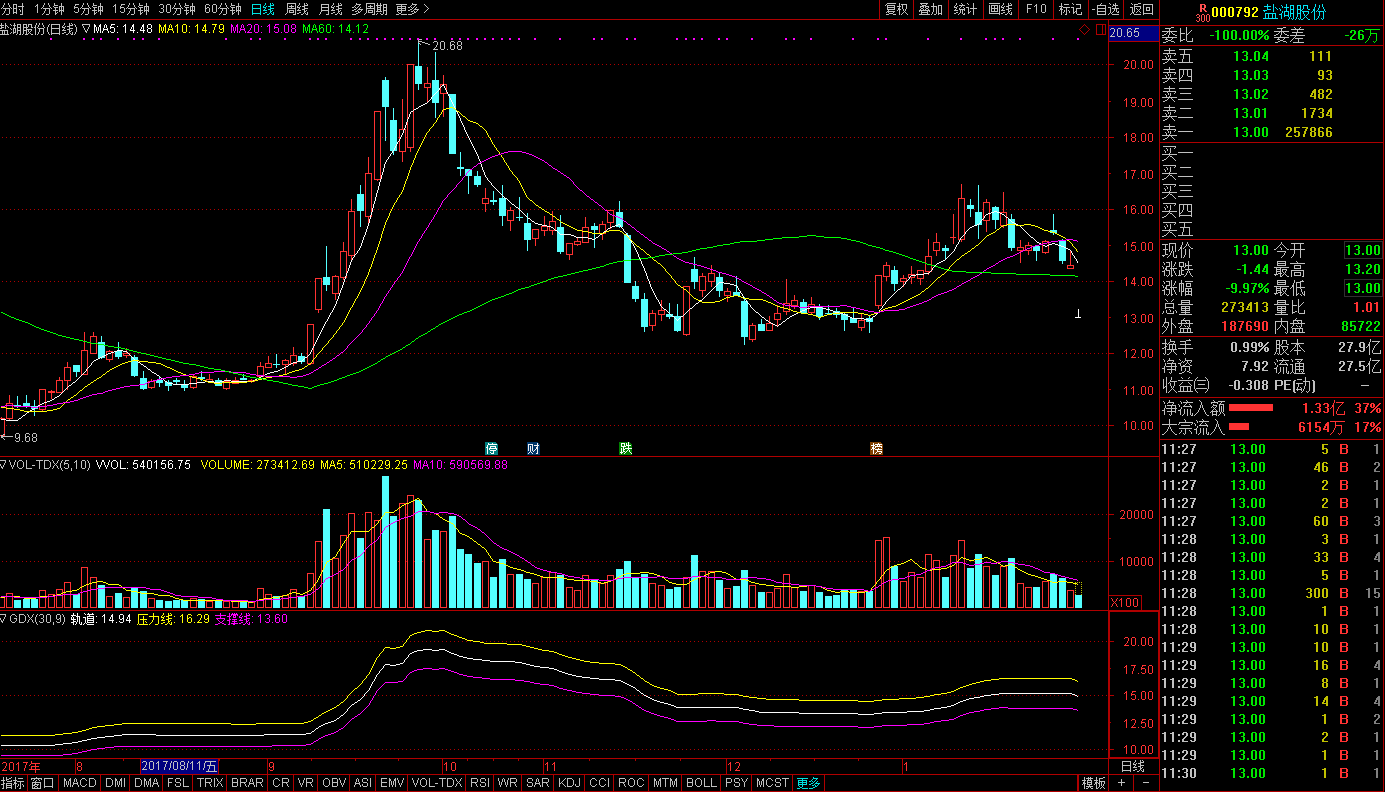Toggle 自选 watchlist for this stock

(x=1105, y=9)
